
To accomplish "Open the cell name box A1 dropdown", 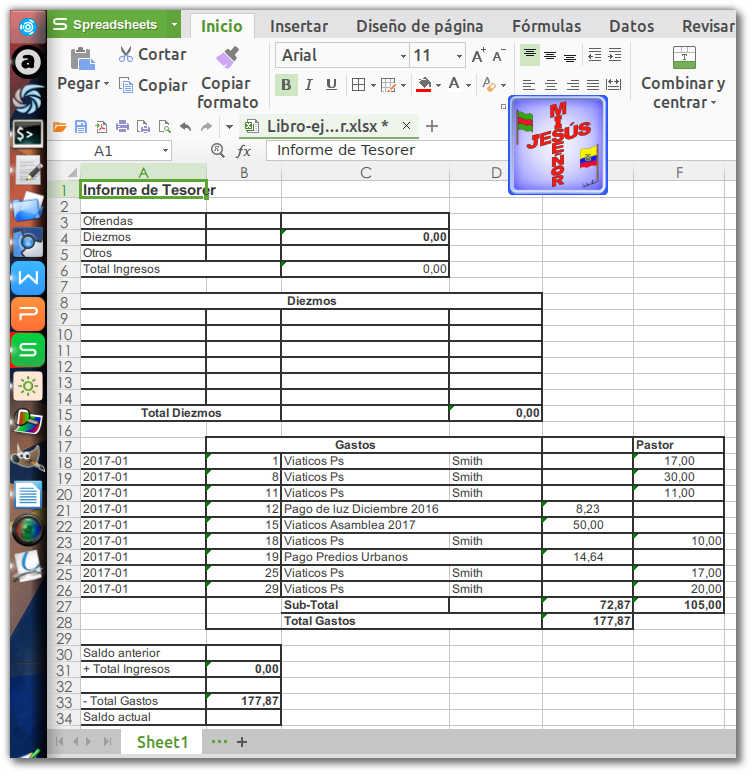I will (165, 151).
